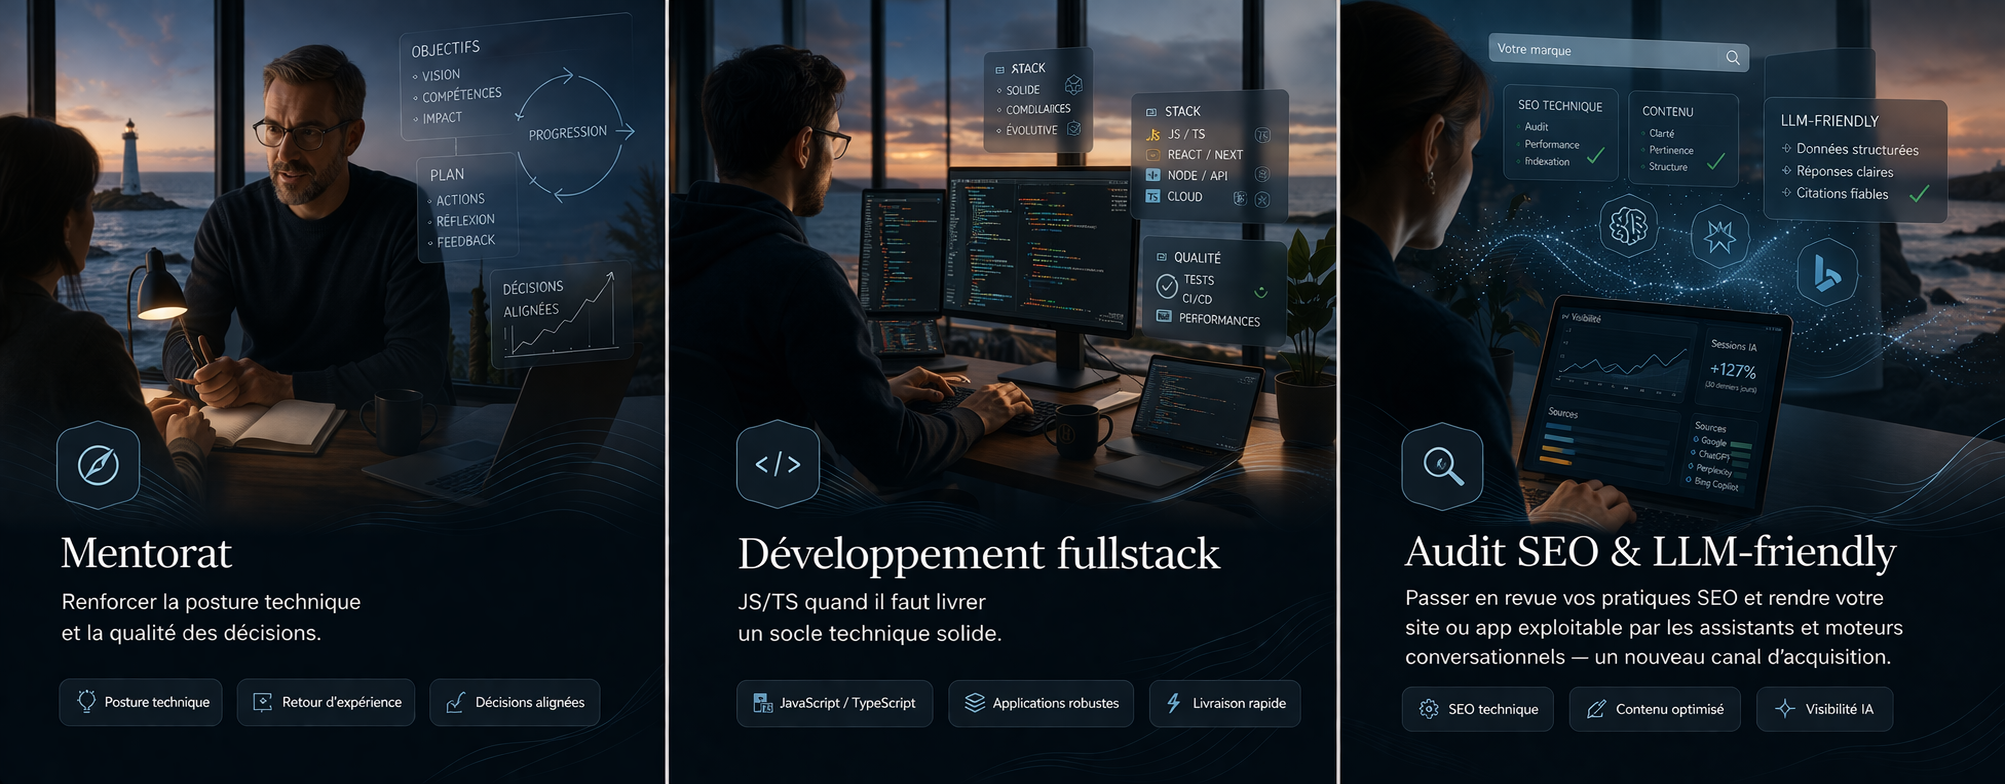Click the checkmark in Contenu panel
2005x784 pixels.
pos(1716,161)
